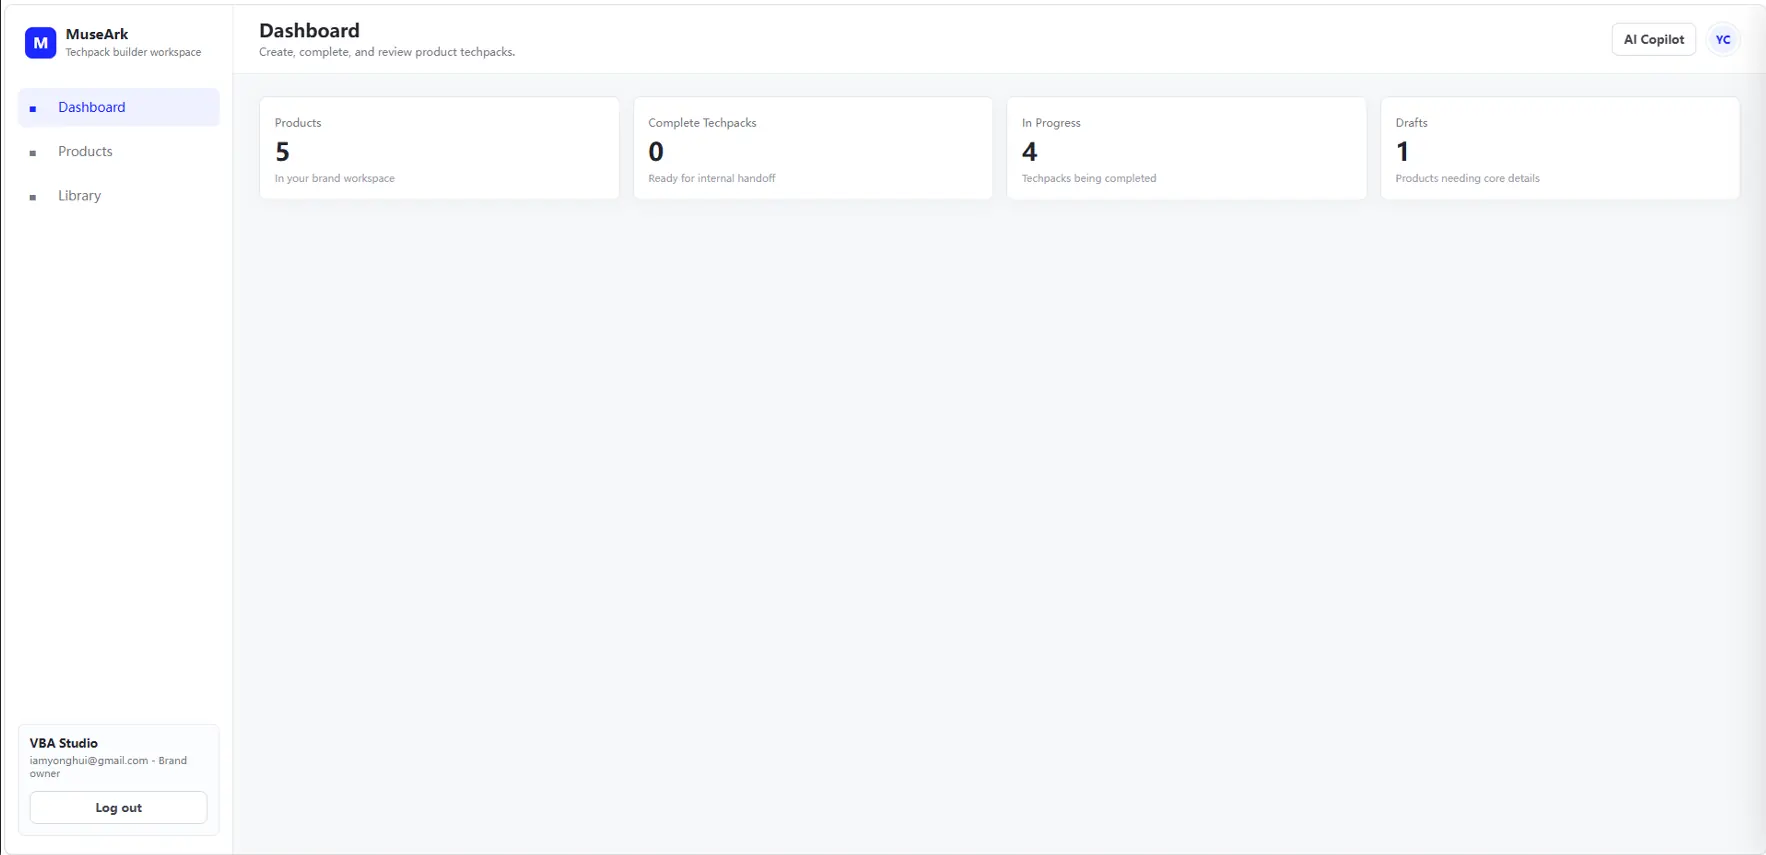Launch the AI Copilot button
Viewport: 1766px width, 855px height.
click(1653, 40)
